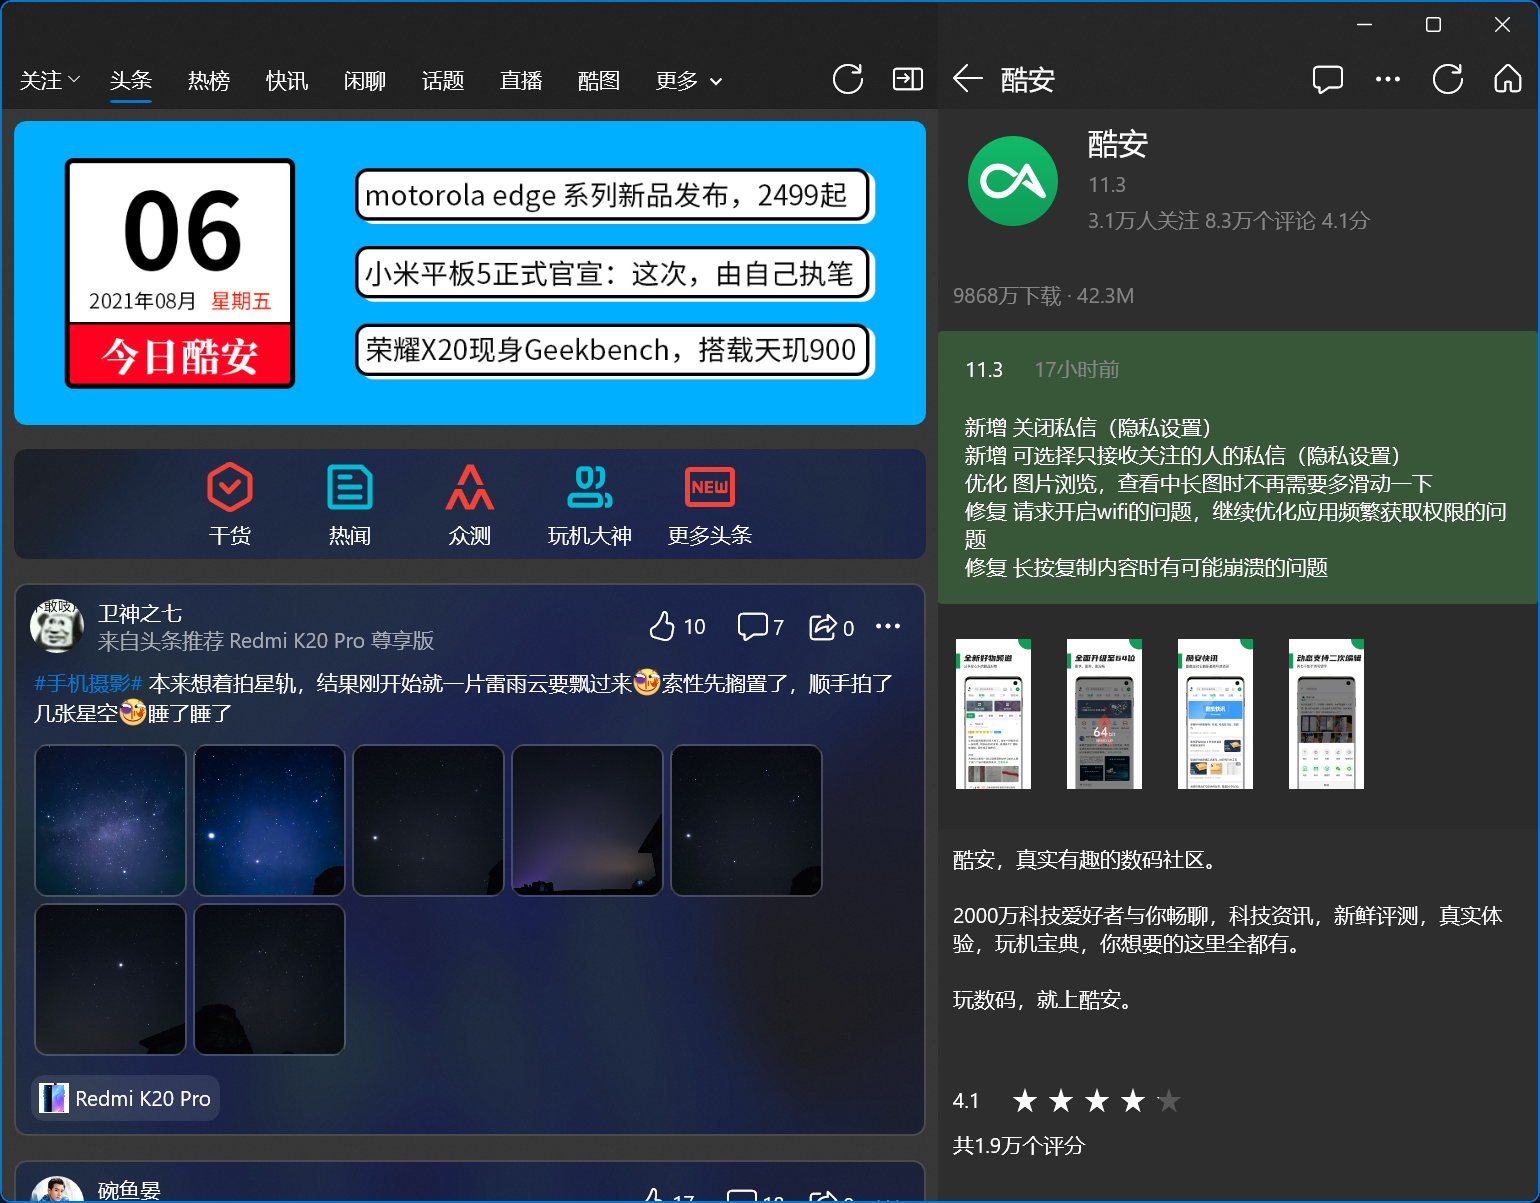View 动态支持二次编辑 app screenshot

pyautogui.click(x=1326, y=714)
